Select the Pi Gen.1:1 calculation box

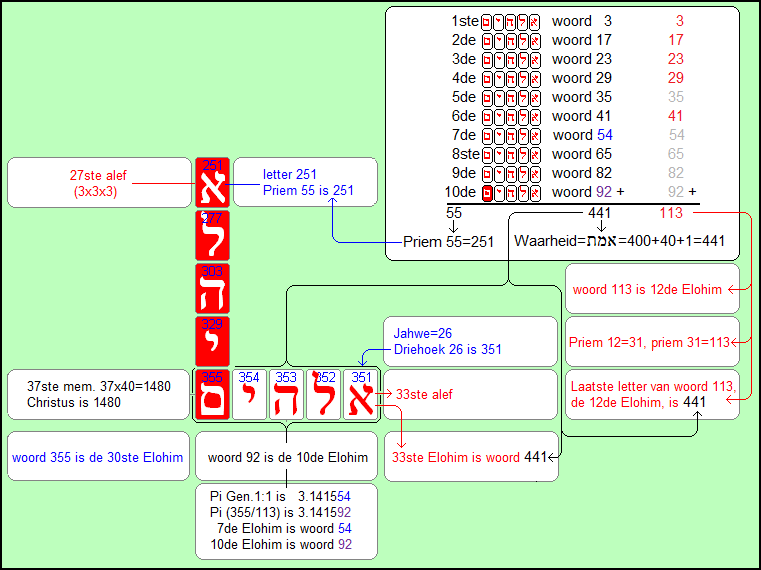click(x=287, y=522)
